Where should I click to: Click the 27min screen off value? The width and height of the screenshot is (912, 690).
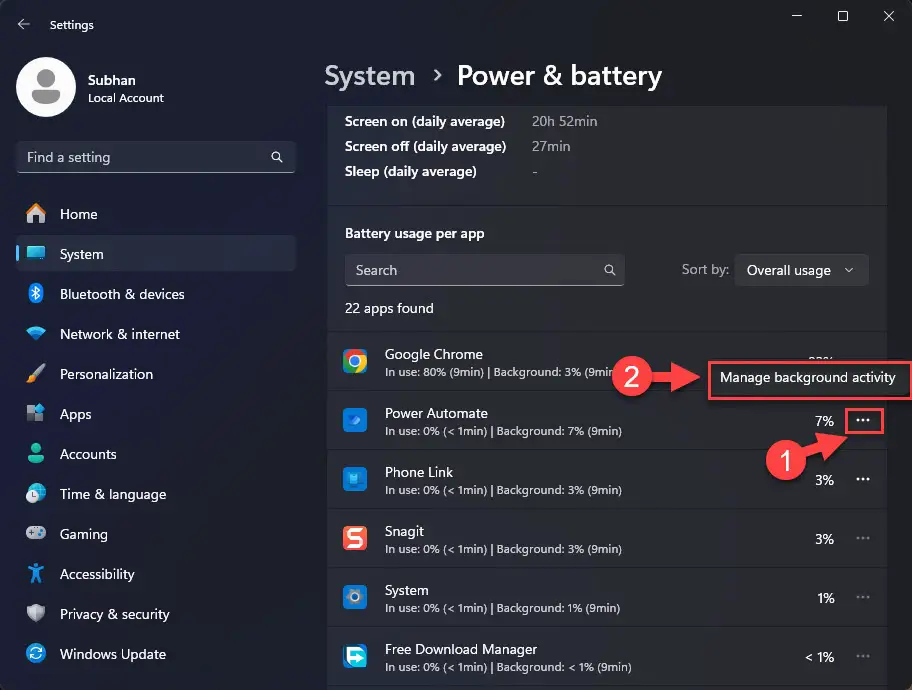tap(551, 146)
